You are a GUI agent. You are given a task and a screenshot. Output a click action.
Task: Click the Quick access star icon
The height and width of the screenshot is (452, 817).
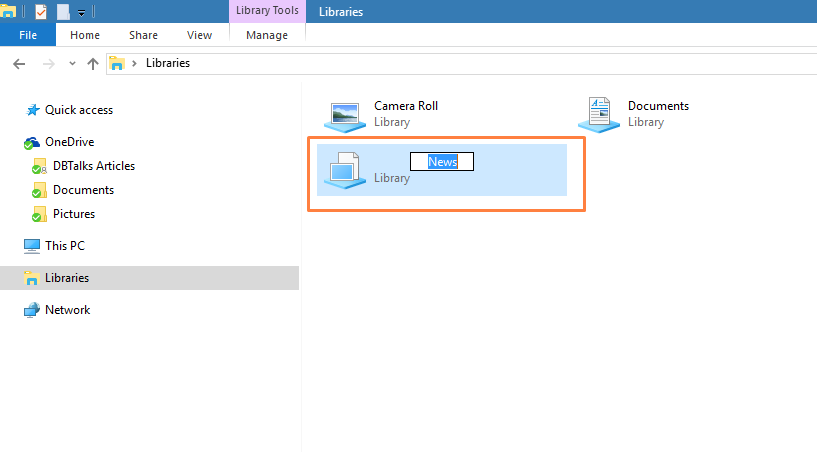click(x=33, y=110)
